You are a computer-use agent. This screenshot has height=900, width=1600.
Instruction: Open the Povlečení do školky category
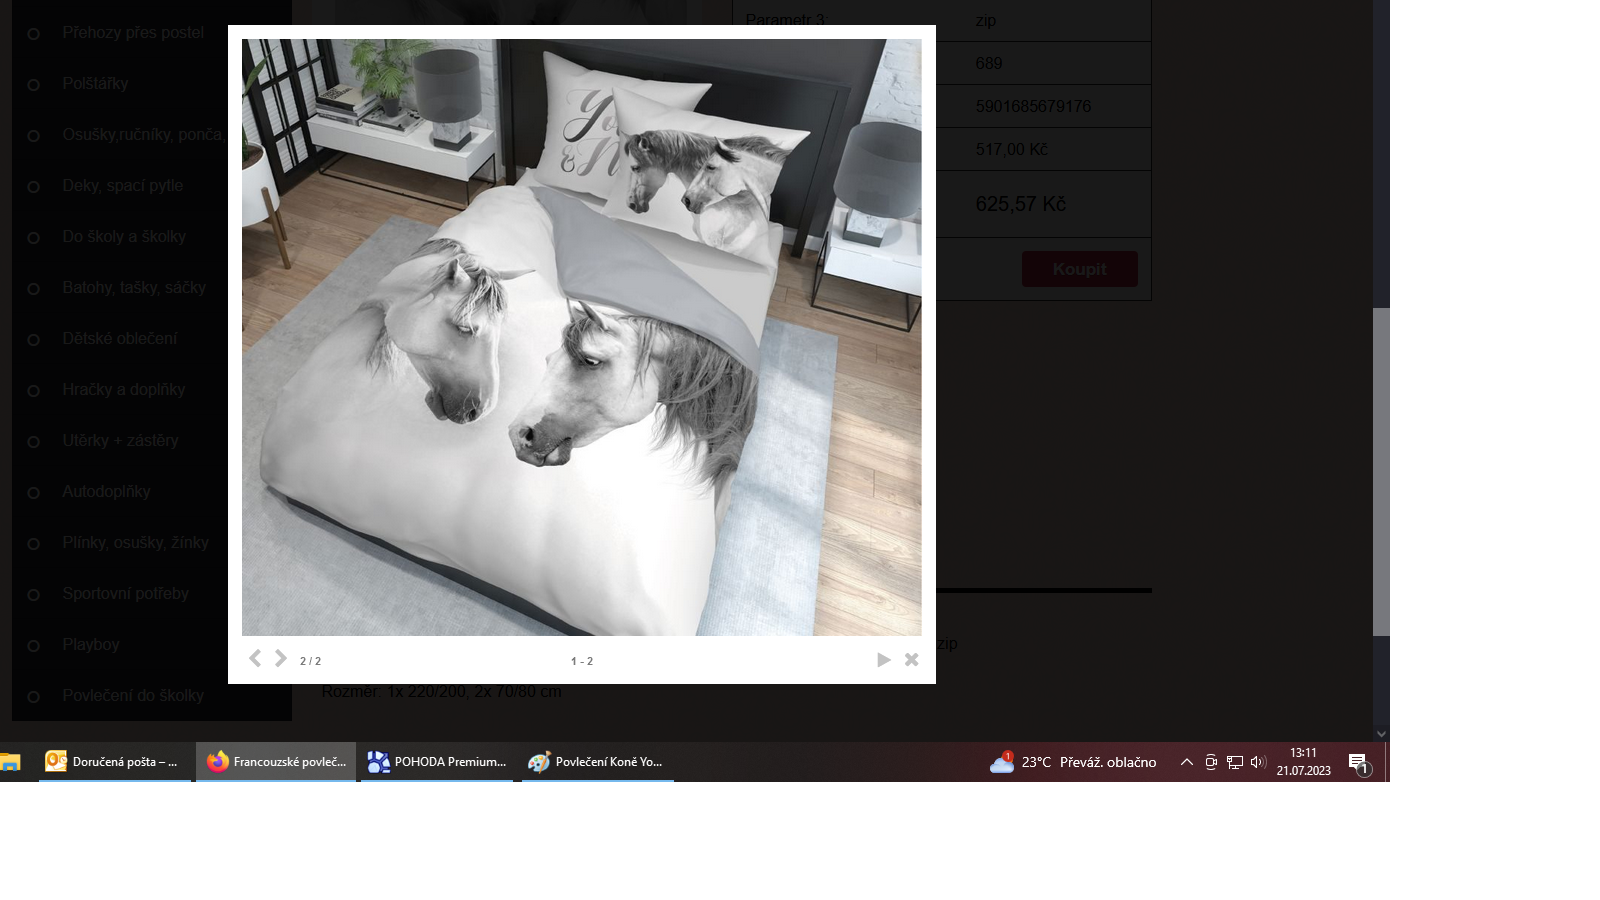click(x=133, y=695)
